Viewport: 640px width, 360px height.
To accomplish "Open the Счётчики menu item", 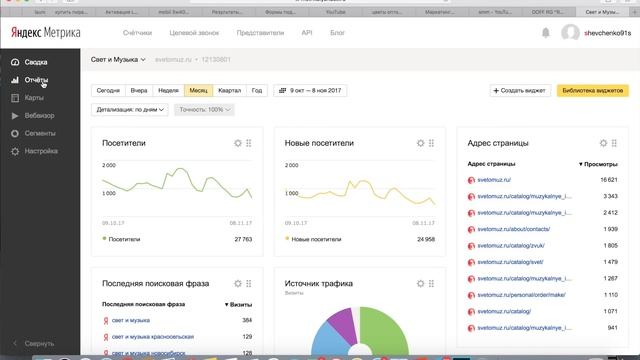I will [x=137, y=33].
